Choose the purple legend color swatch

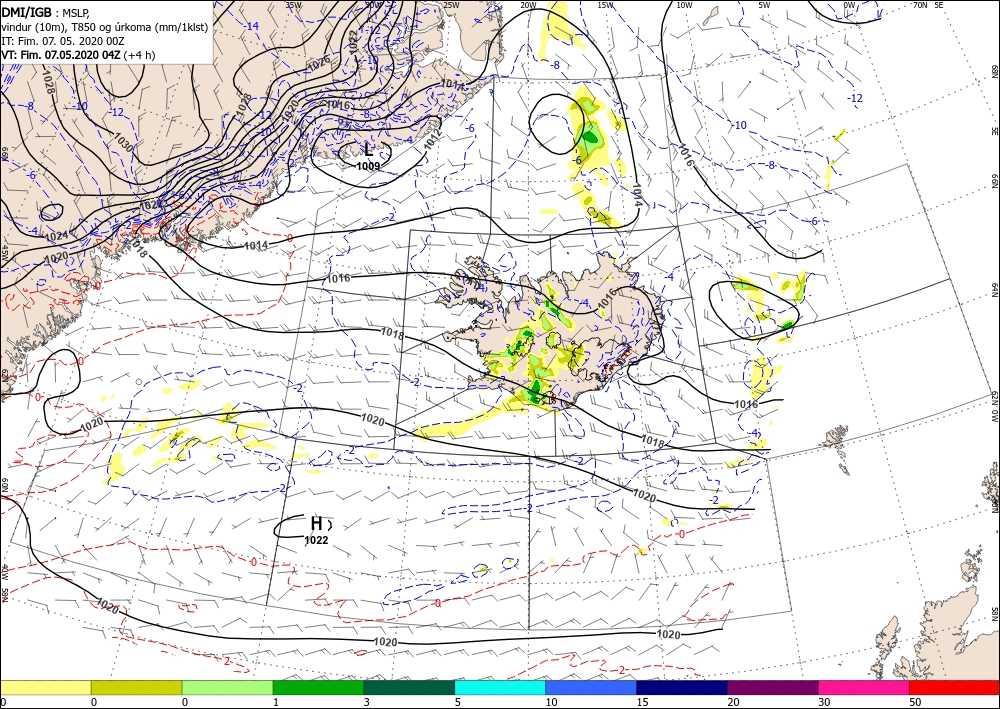773,687
